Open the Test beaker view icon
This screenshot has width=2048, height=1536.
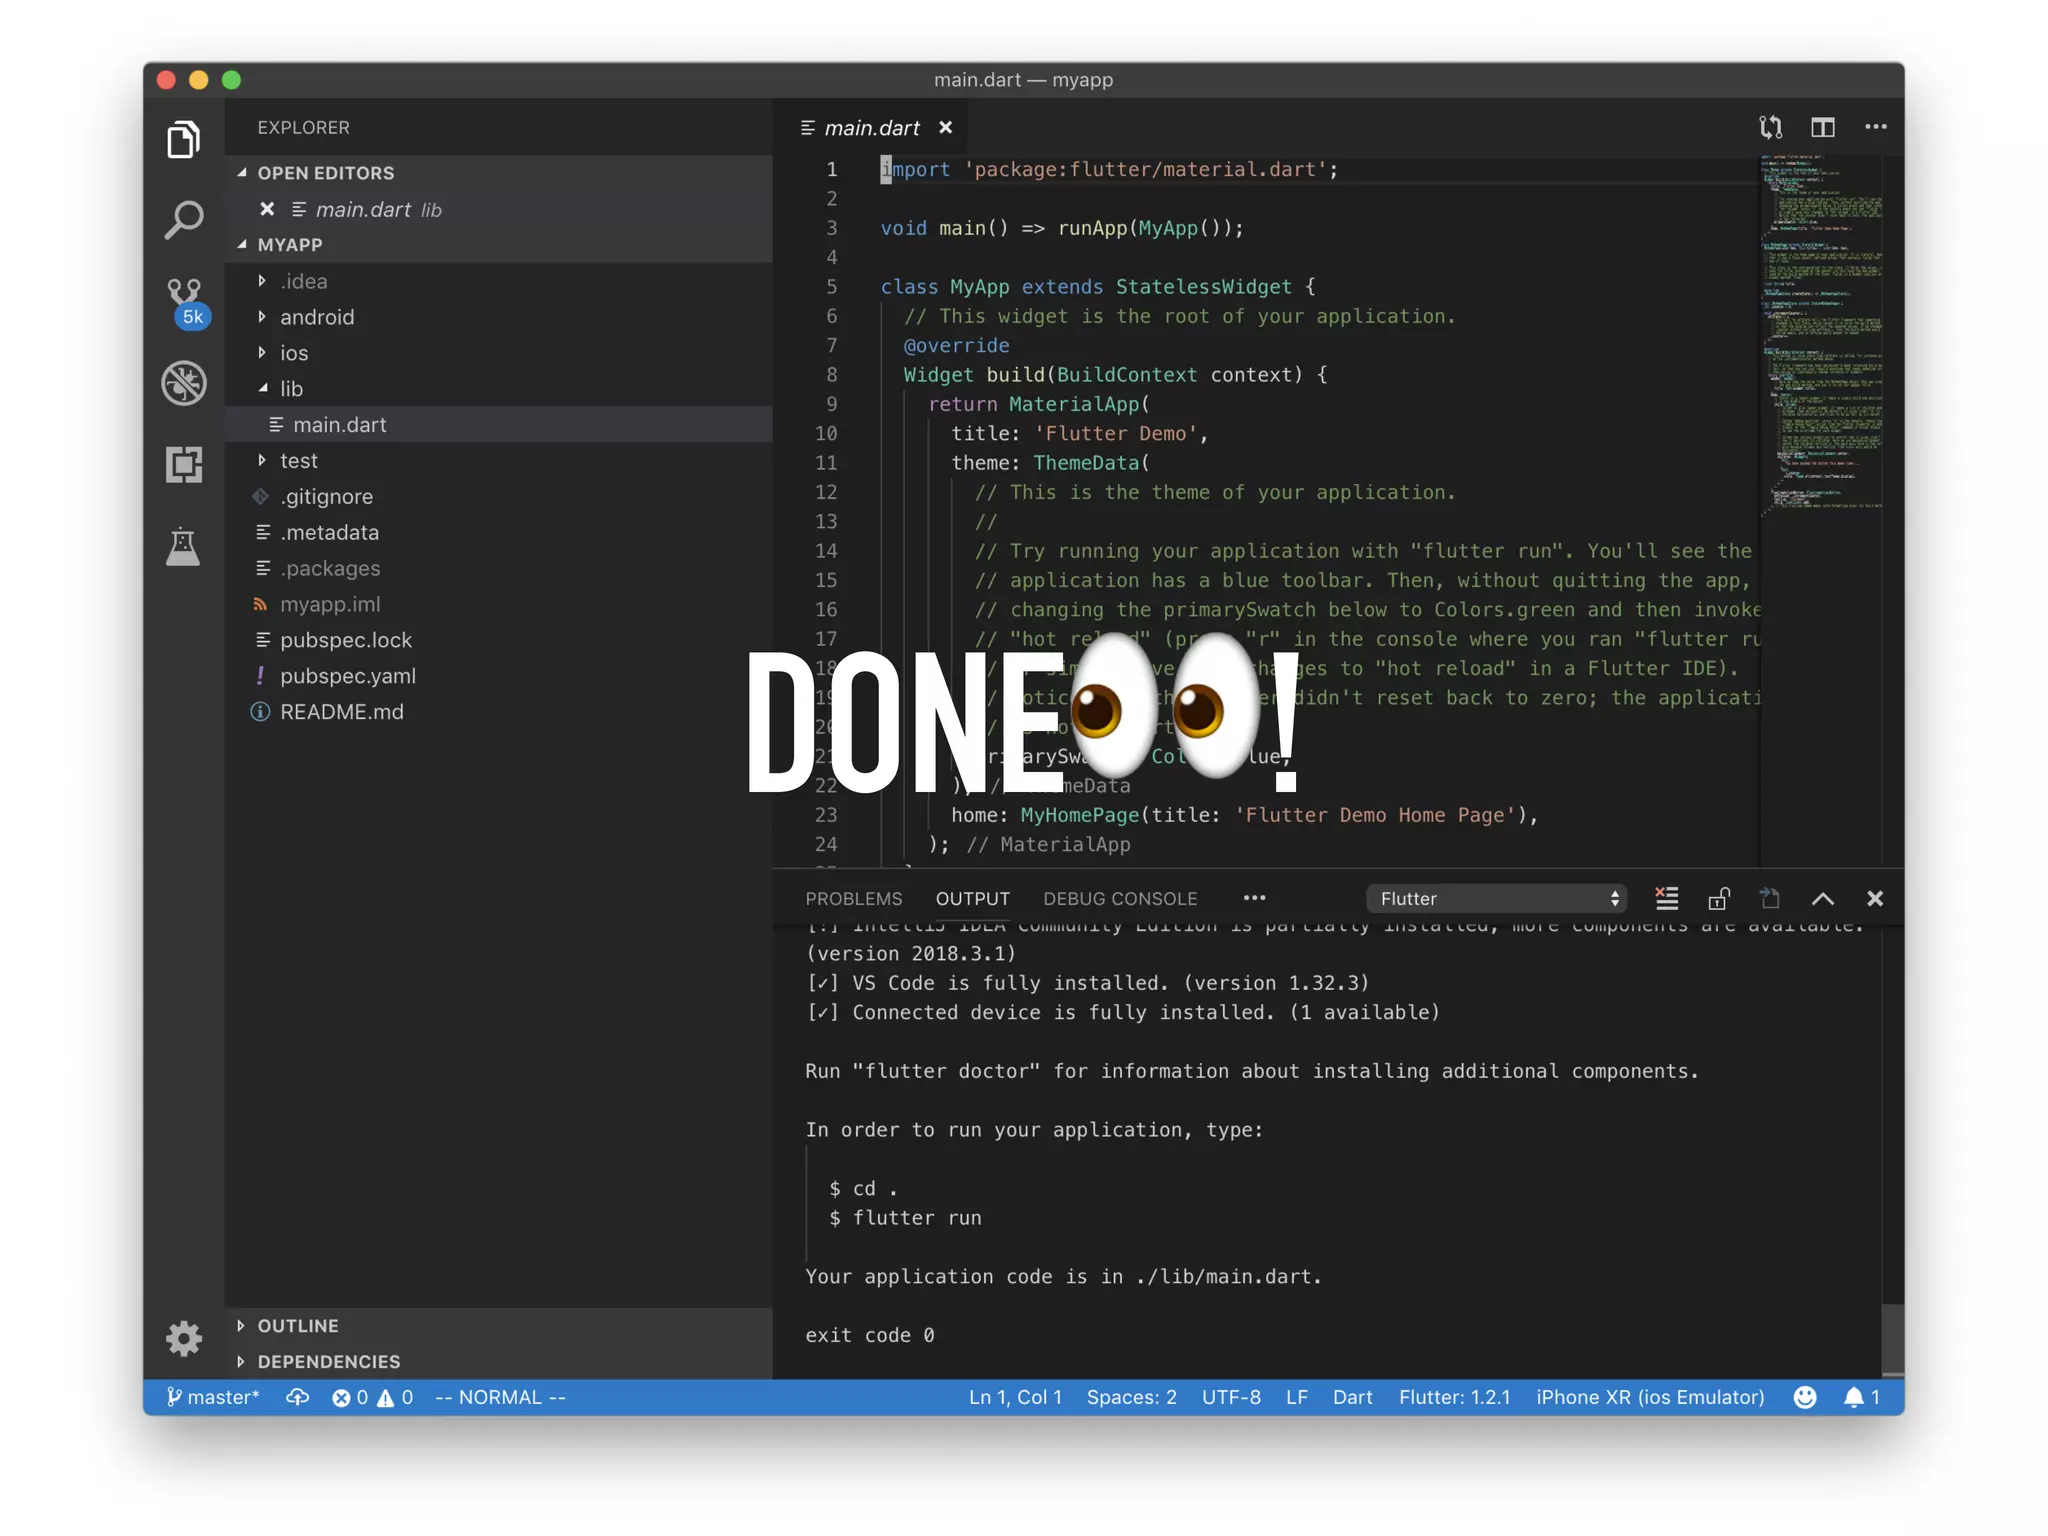[x=184, y=547]
